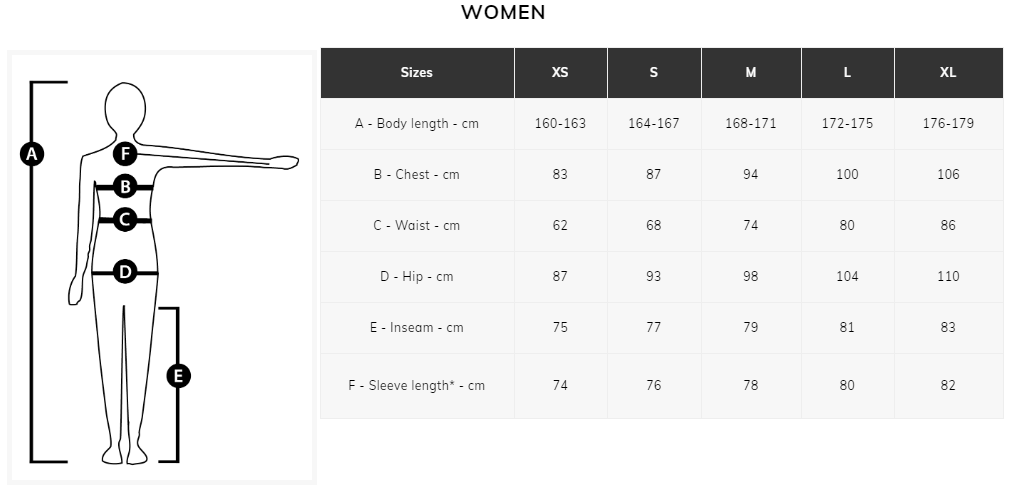This screenshot has height=492, width=1012.
Task: Select the C waist marker on figure
Action: tap(124, 219)
